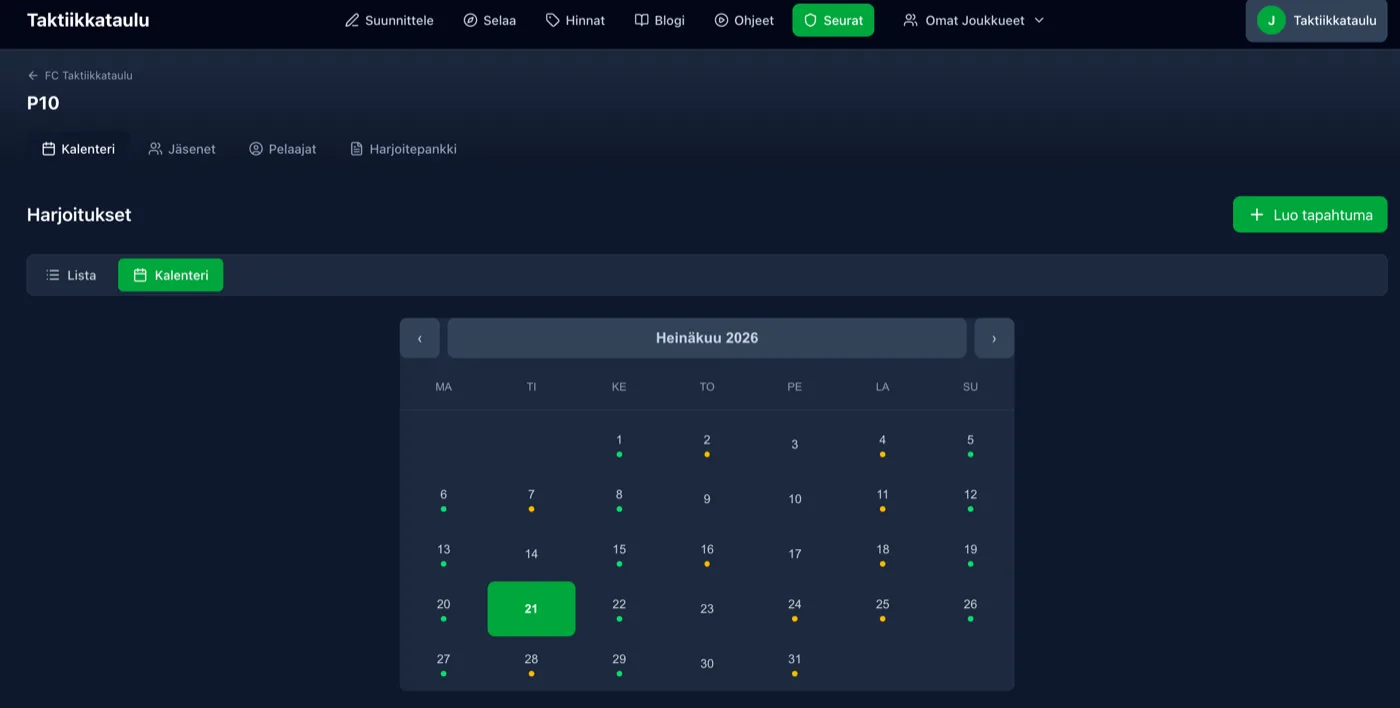
Task: Open the Suunnittele page
Action: coord(389,20)
